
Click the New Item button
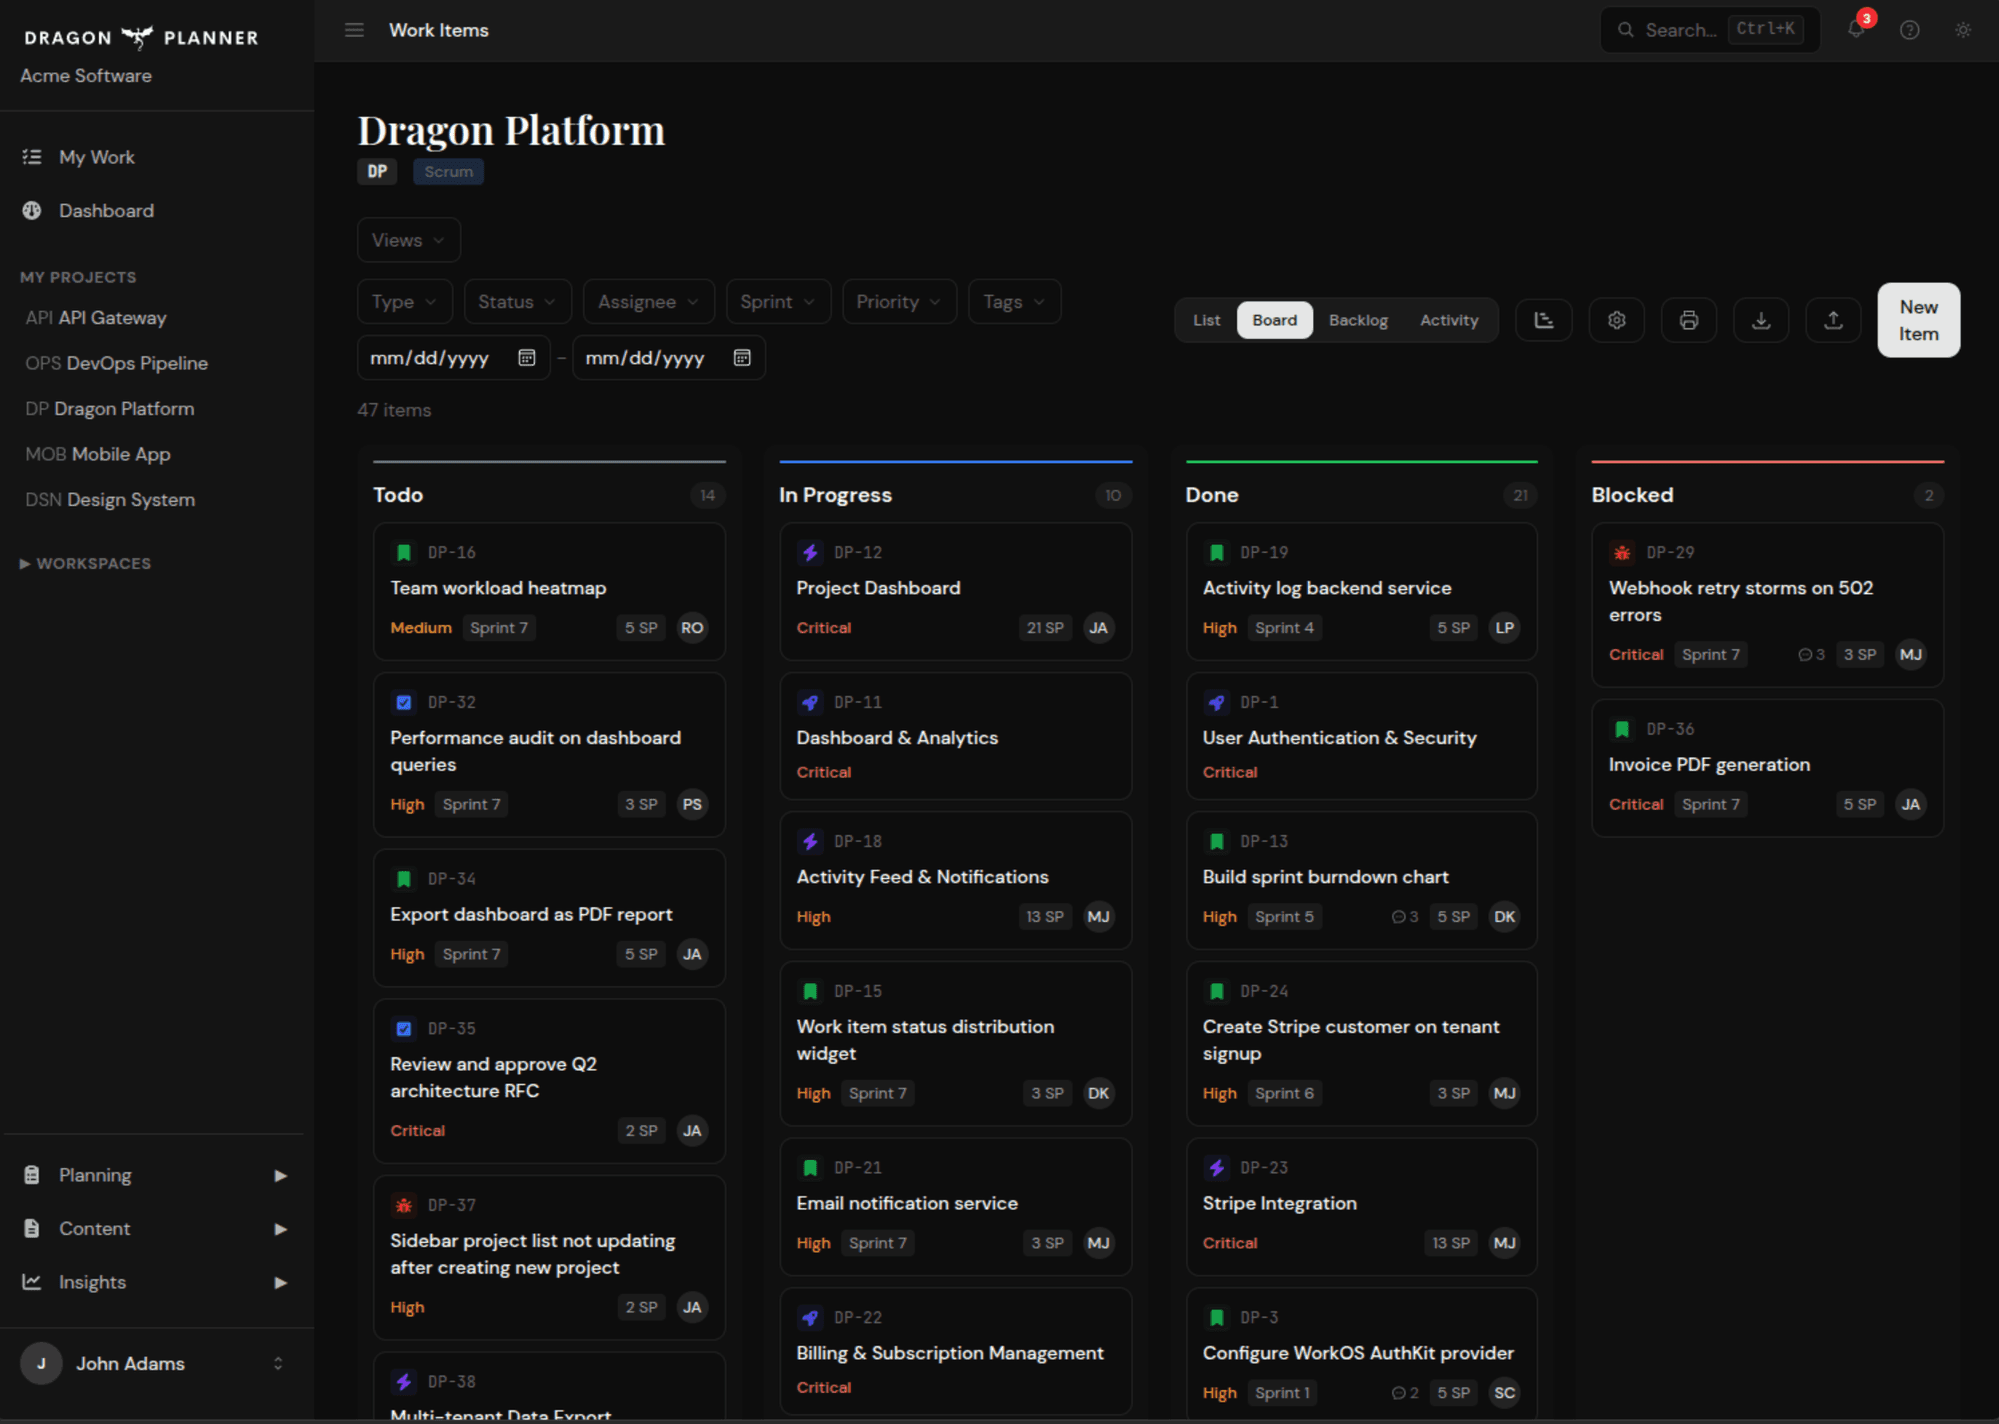1917,320
